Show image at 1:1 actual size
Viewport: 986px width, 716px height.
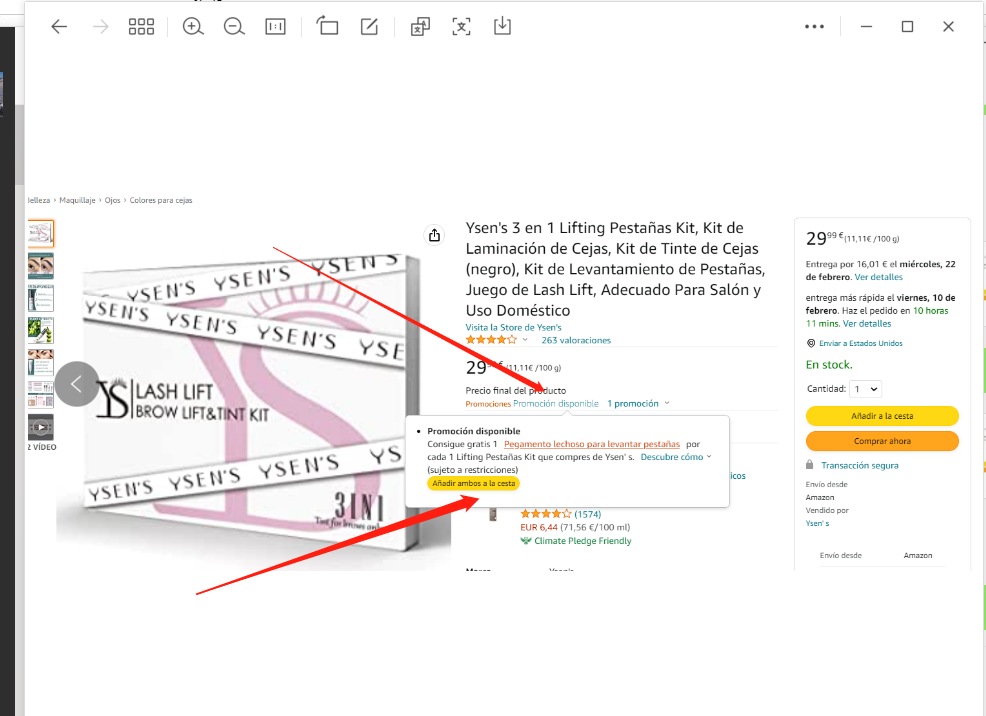[x=275, y=27]
